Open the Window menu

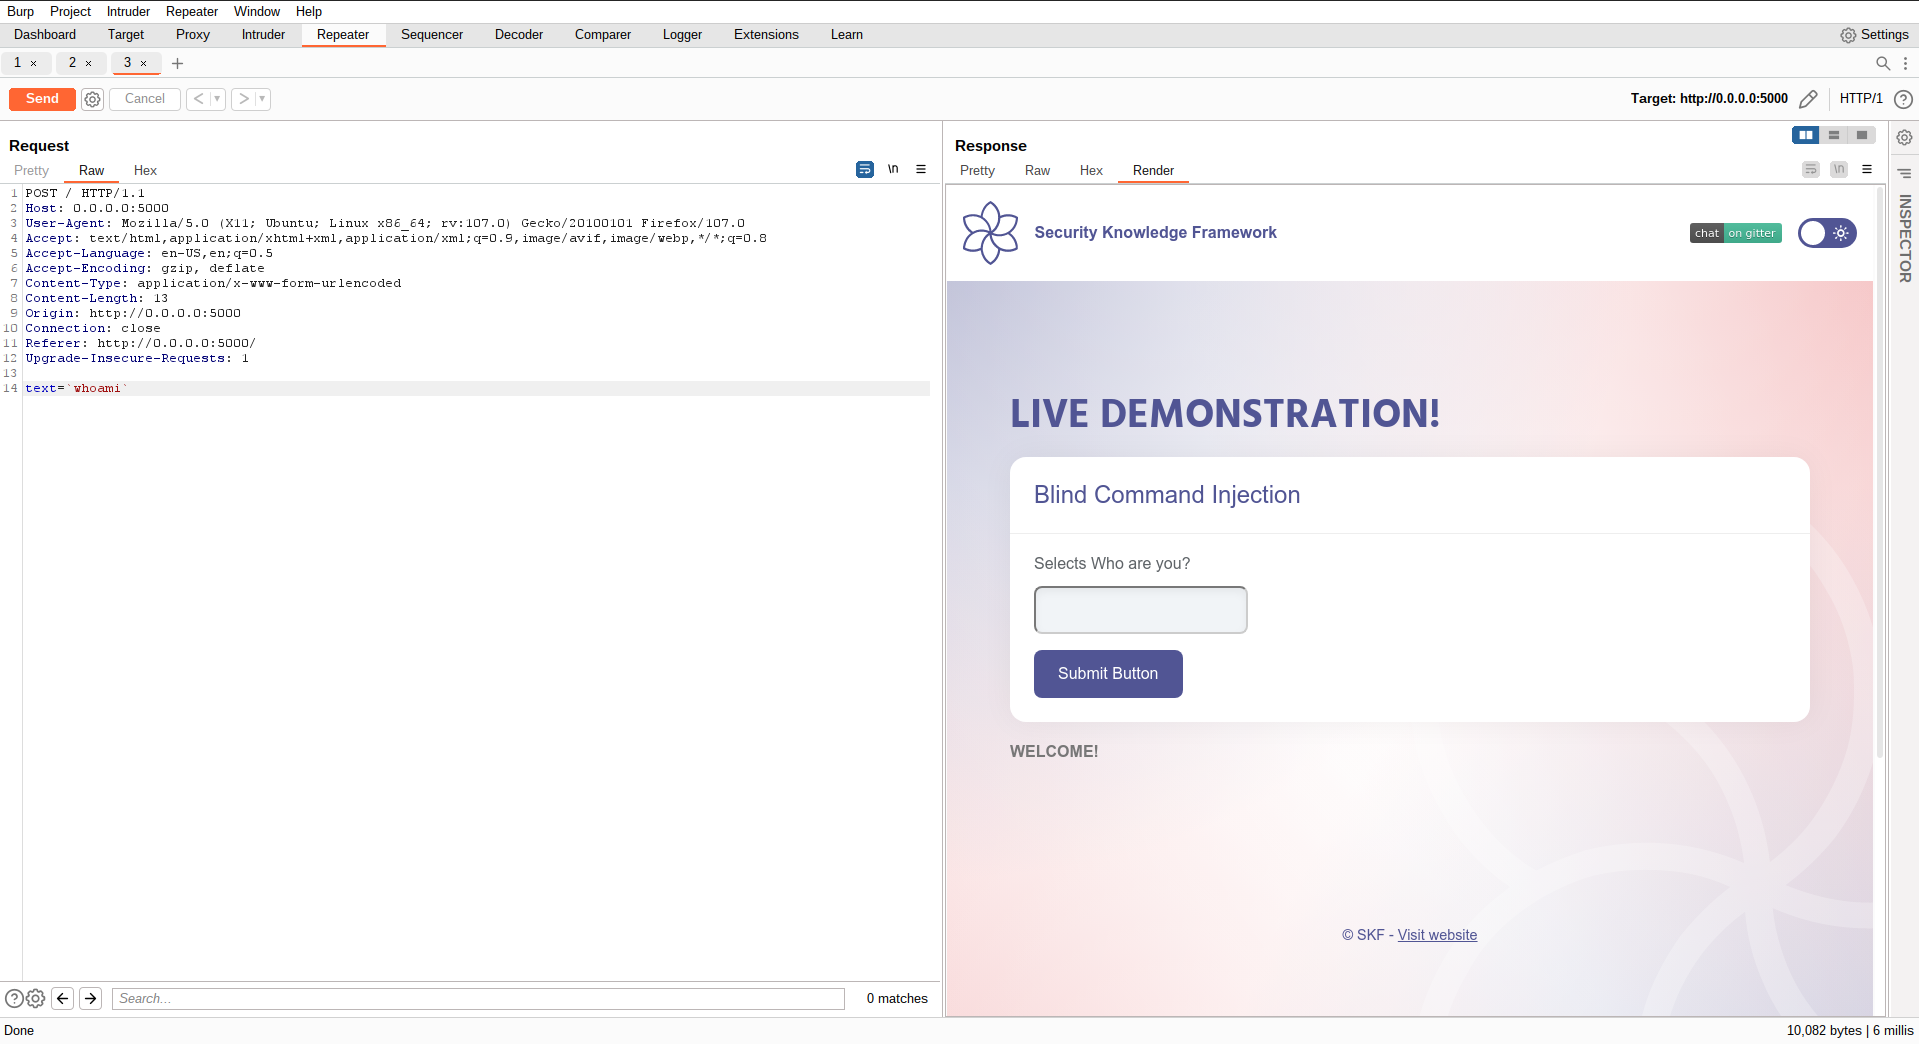(257, 11)
